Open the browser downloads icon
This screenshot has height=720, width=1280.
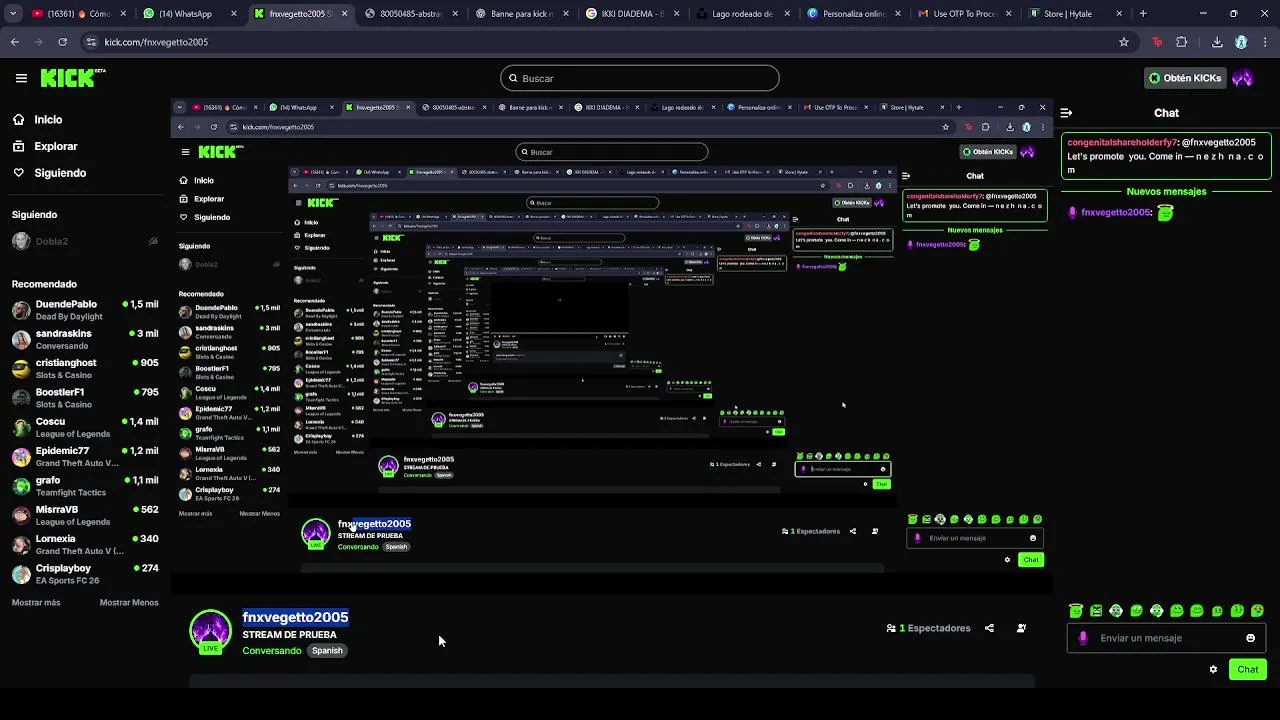(1217, 42)
